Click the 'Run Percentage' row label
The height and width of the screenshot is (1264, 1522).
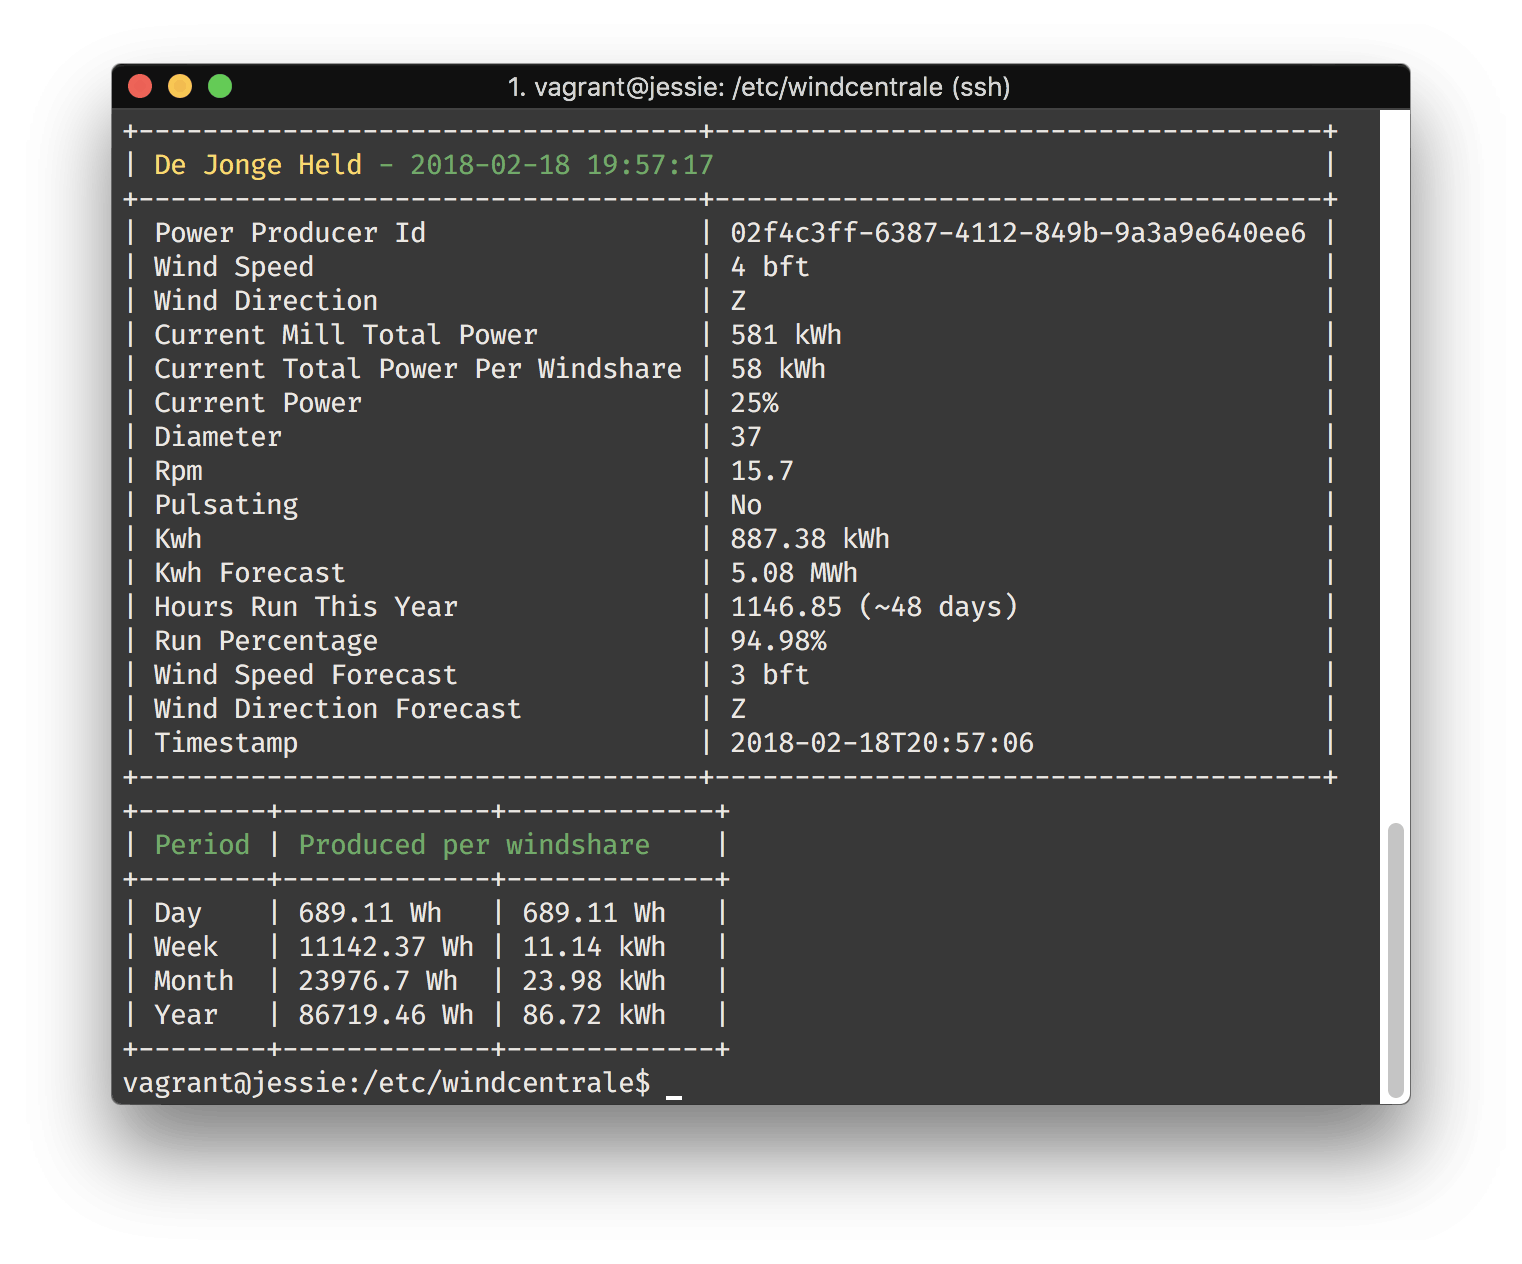[x=266, y=641]
